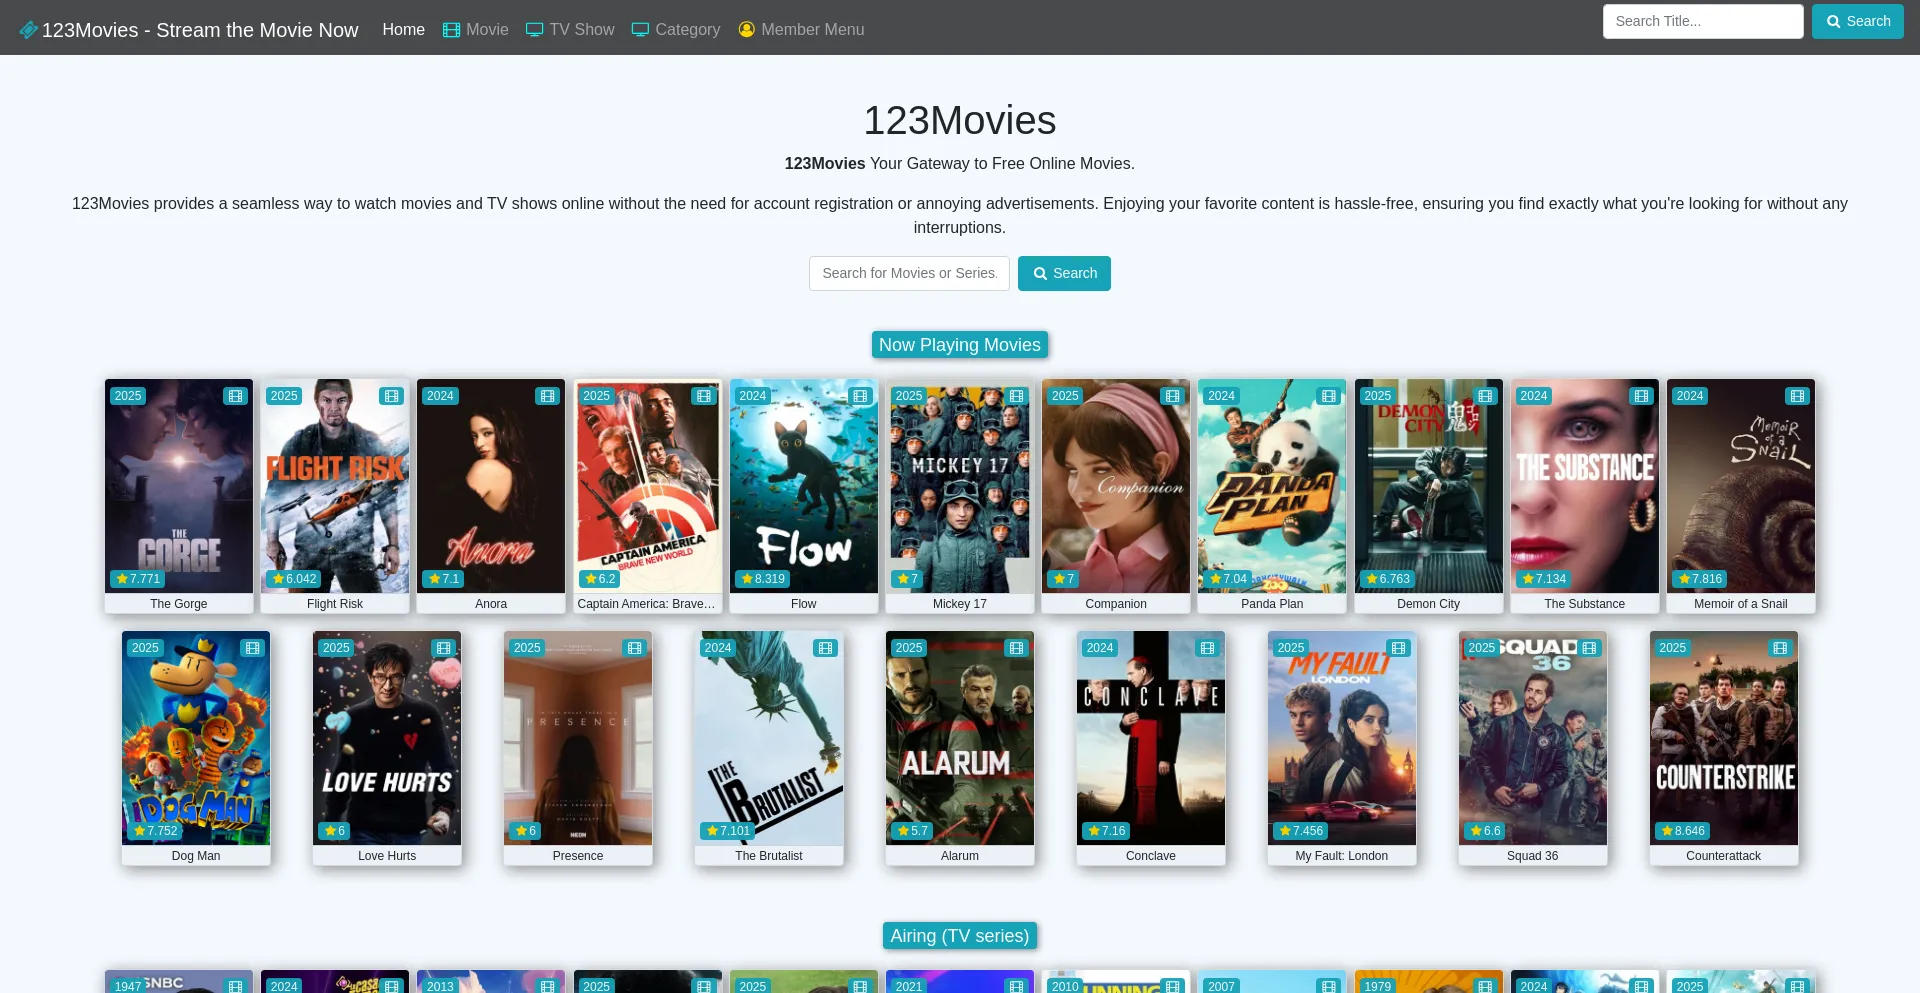1920x993 pixels.
Task: Click film icon on Counterattack poster
Action: [1780, 648]
